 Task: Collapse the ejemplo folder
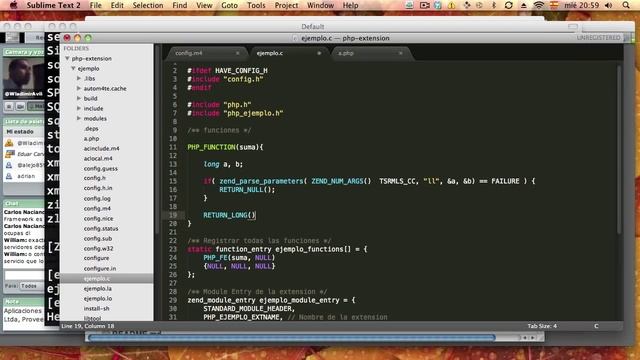click(73, 69)
